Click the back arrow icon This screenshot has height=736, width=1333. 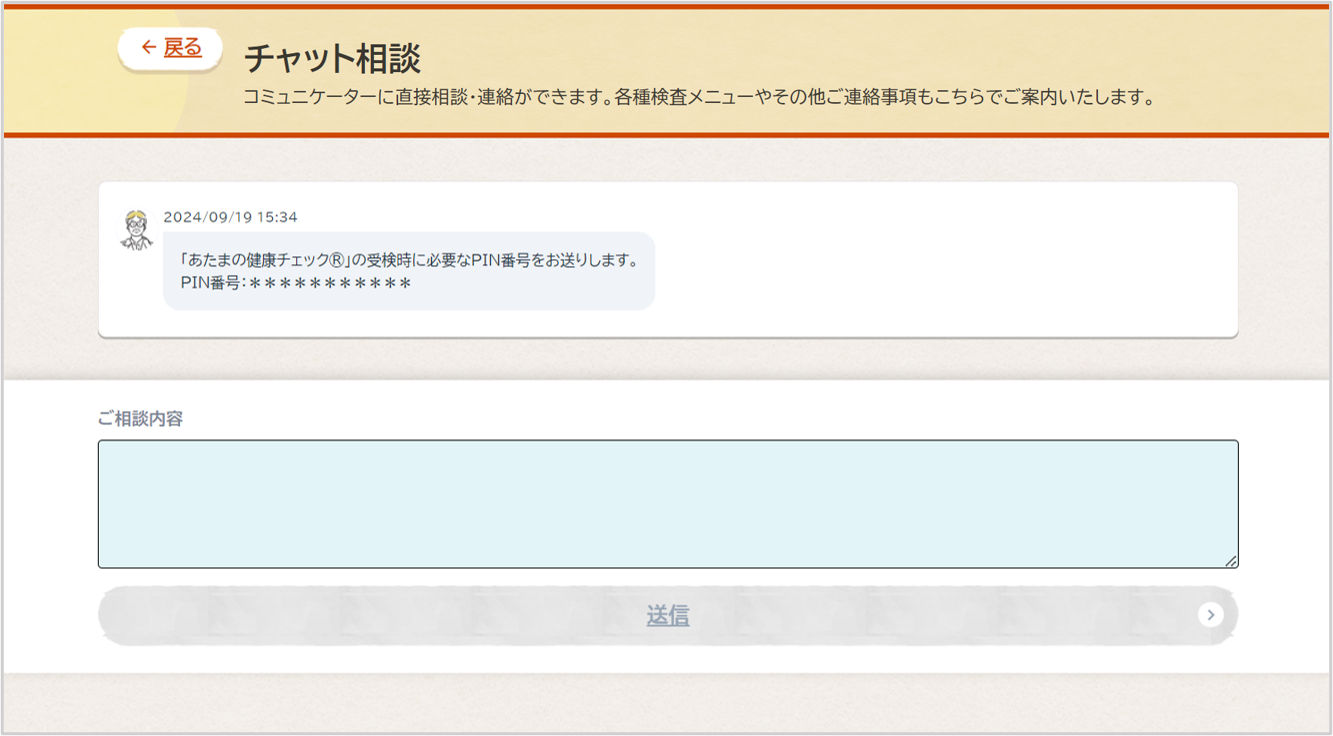click(x=148, y=47)
